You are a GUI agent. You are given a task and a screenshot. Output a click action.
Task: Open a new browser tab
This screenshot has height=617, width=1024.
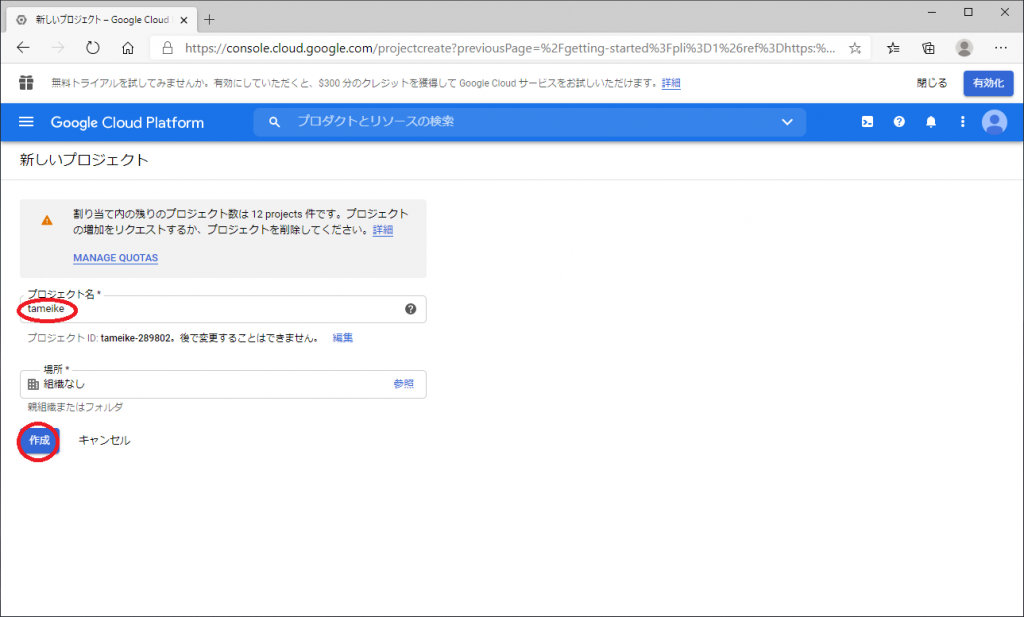click(x=209, y=19)
